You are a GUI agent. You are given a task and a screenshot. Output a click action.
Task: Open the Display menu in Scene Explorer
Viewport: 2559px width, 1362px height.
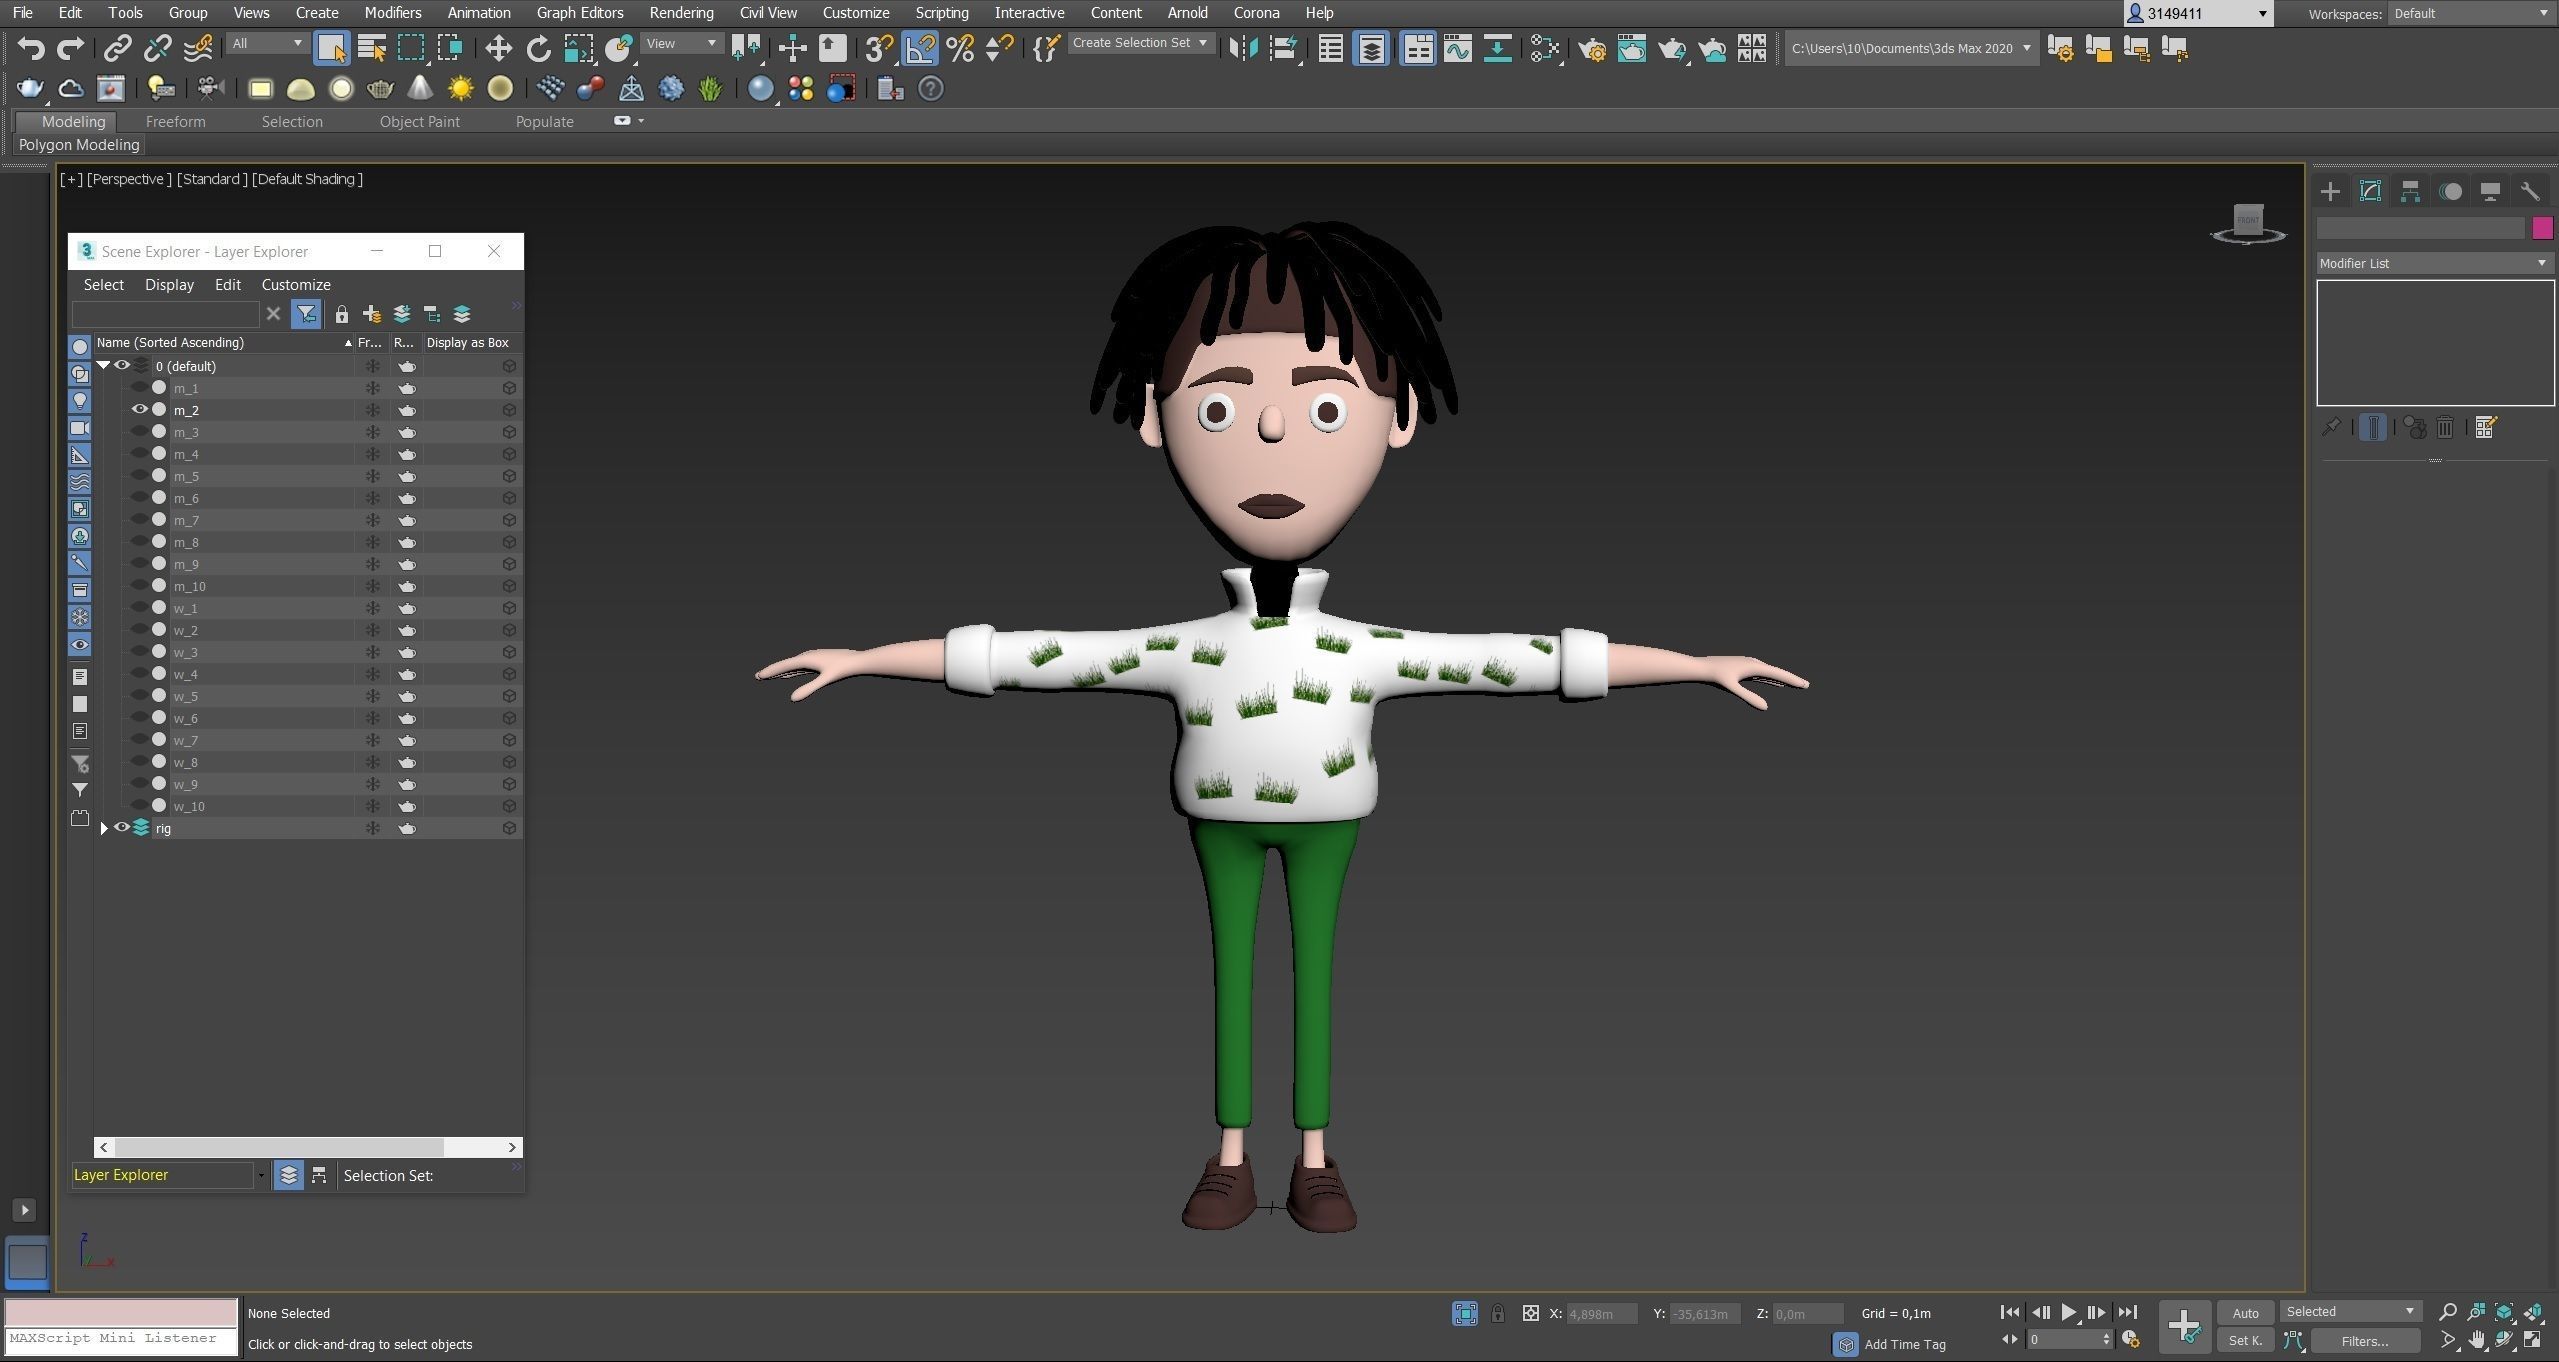point(169,284)
